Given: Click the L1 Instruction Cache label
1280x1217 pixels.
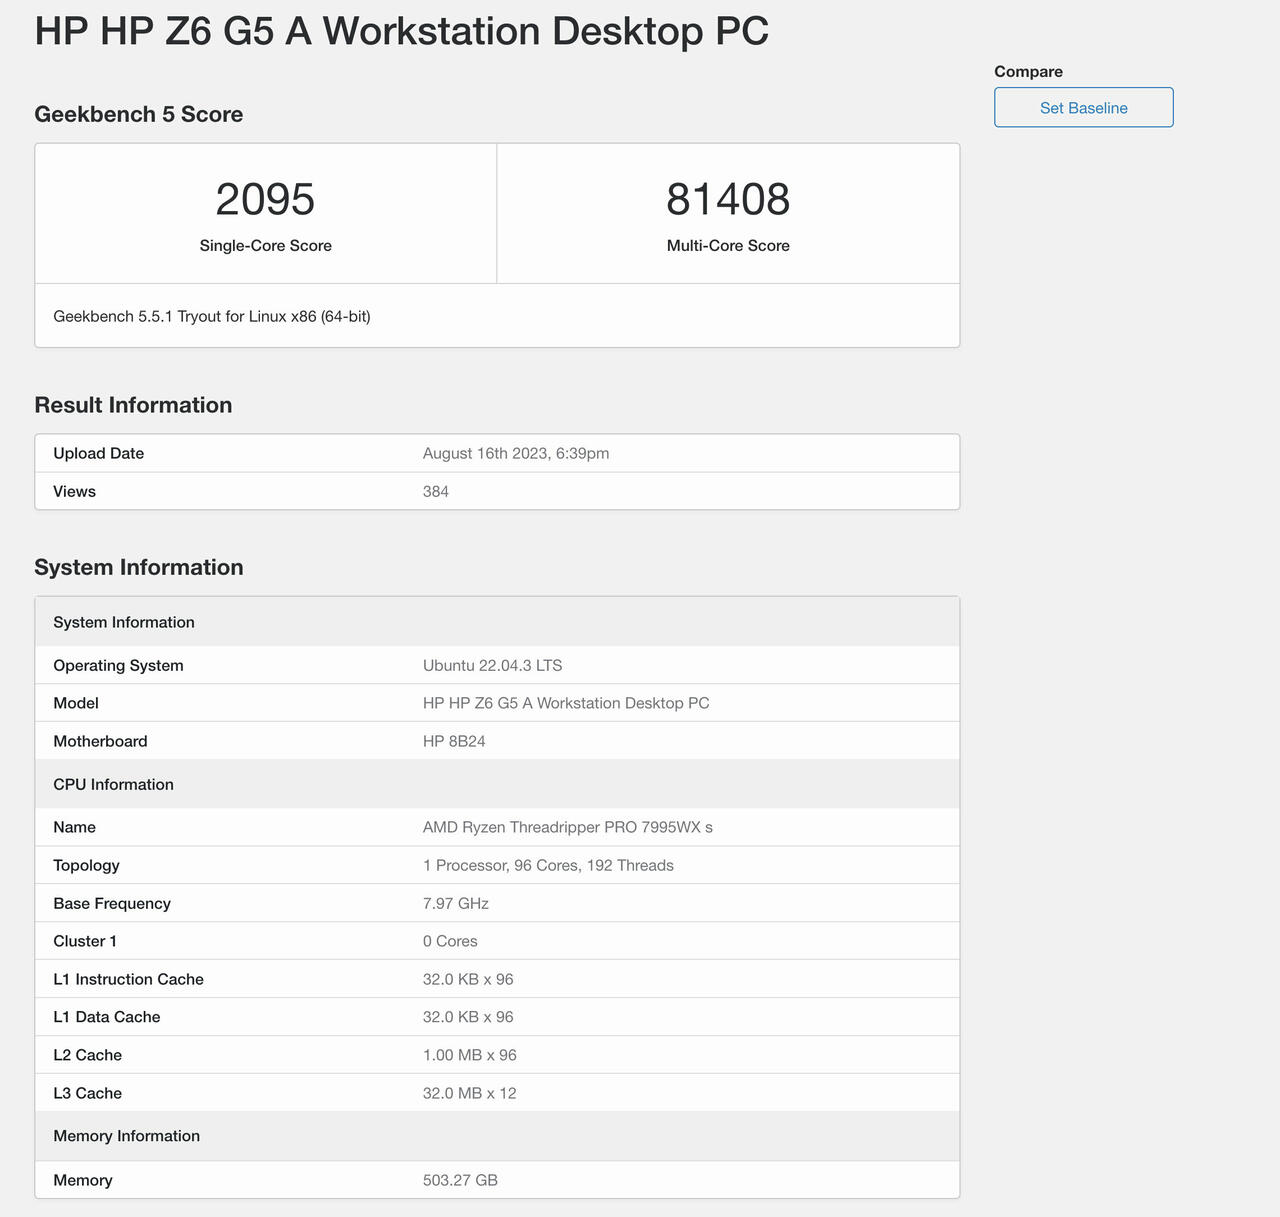Looking at the screenshot, I should [128, 979].
